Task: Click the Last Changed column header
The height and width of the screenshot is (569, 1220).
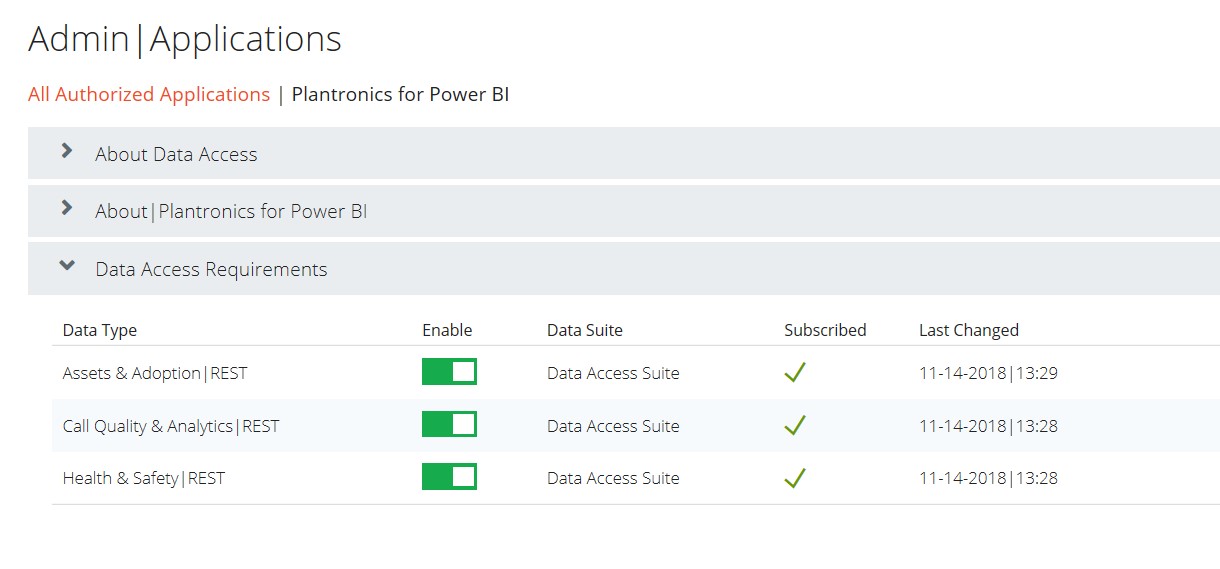Action: coord(969,330)
